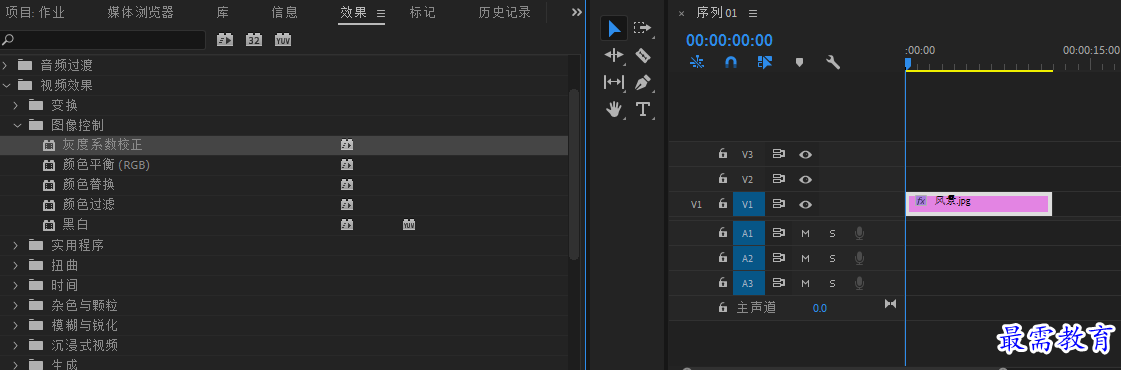Collapse the 图像控制 folder
The image size is (1121, 370).
pos(17,125)
